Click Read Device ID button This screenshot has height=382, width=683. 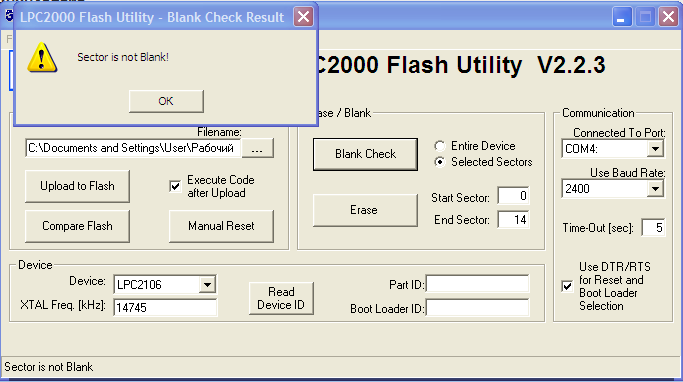(281, 298)
